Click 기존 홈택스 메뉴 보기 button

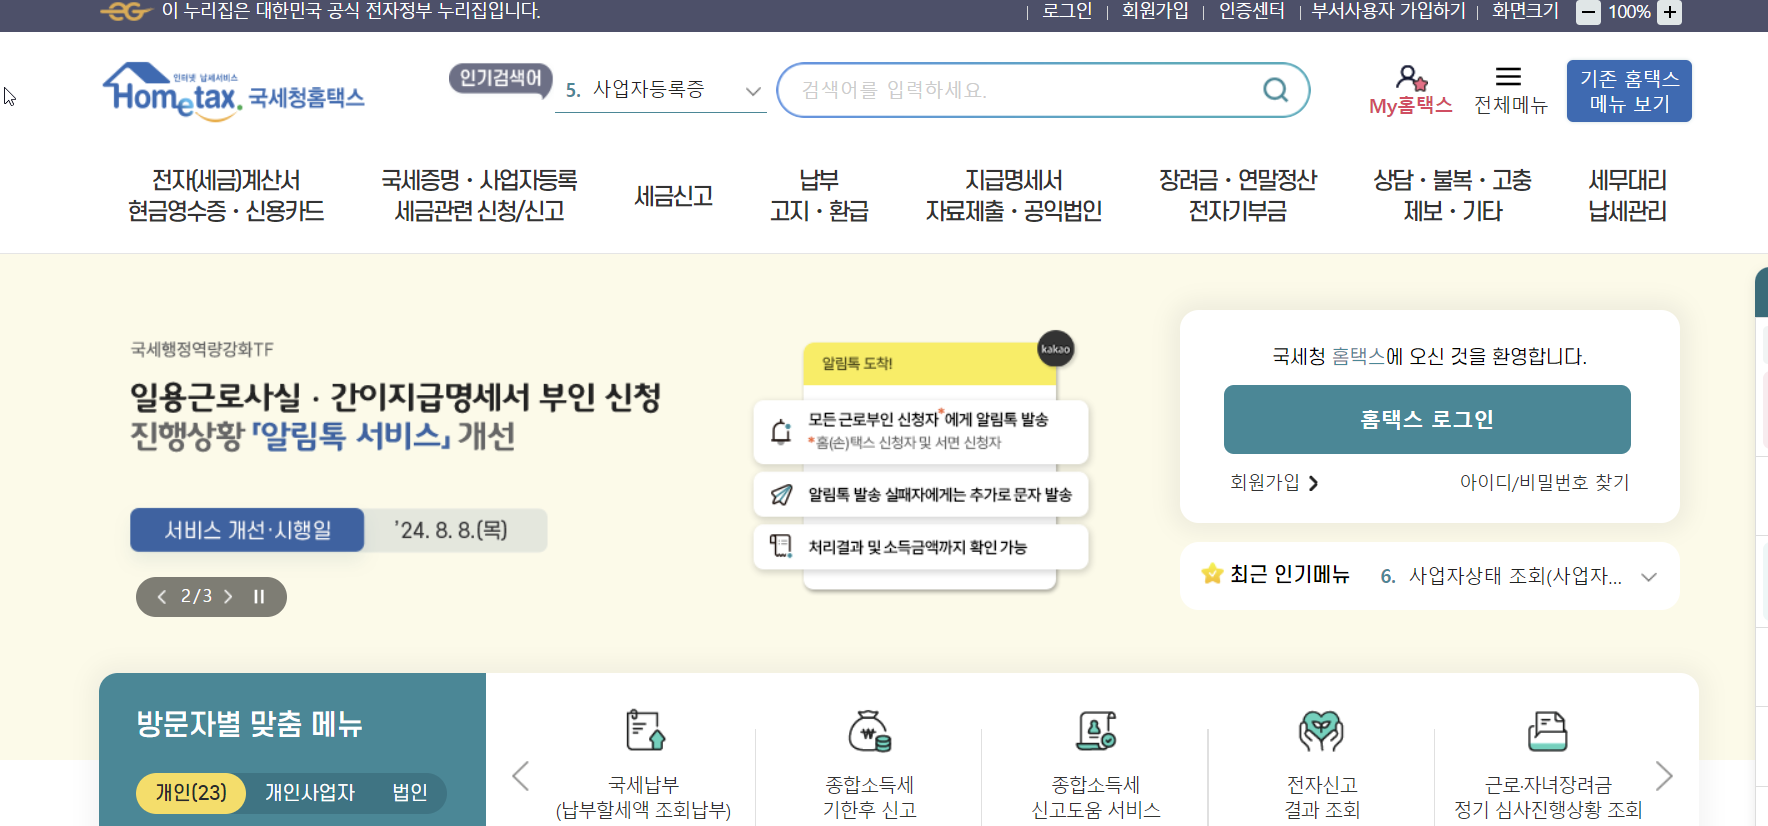coord(1629,91)
